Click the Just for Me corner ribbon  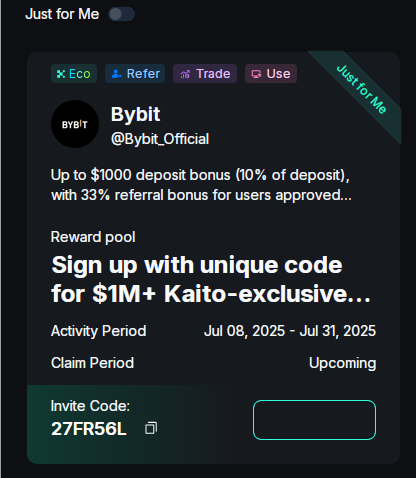362,89
